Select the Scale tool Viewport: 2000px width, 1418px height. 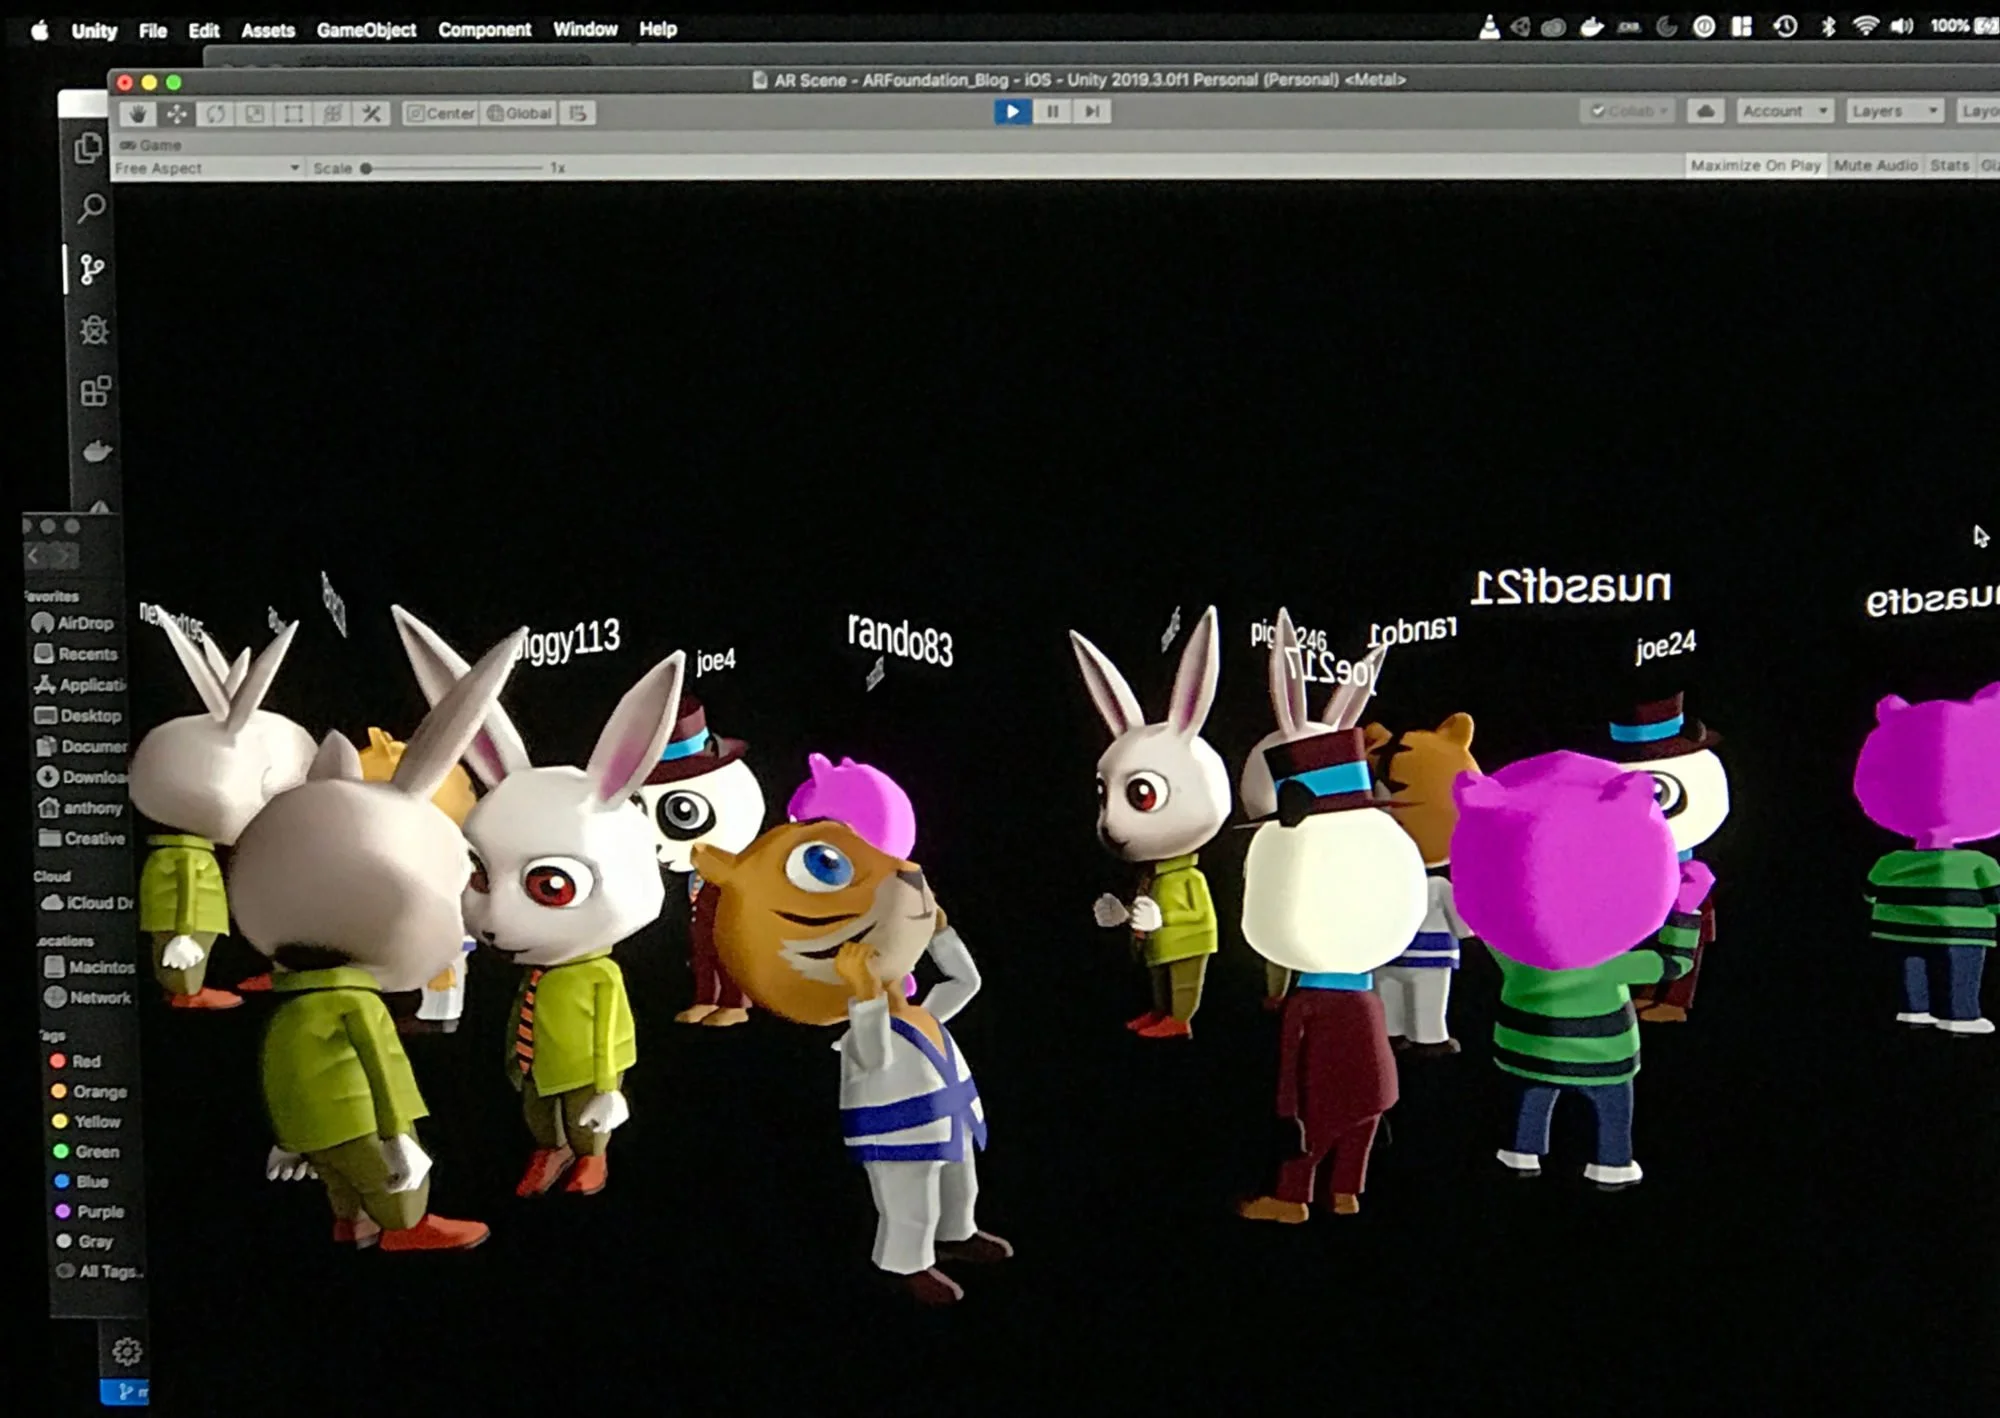tap(255, 113)
